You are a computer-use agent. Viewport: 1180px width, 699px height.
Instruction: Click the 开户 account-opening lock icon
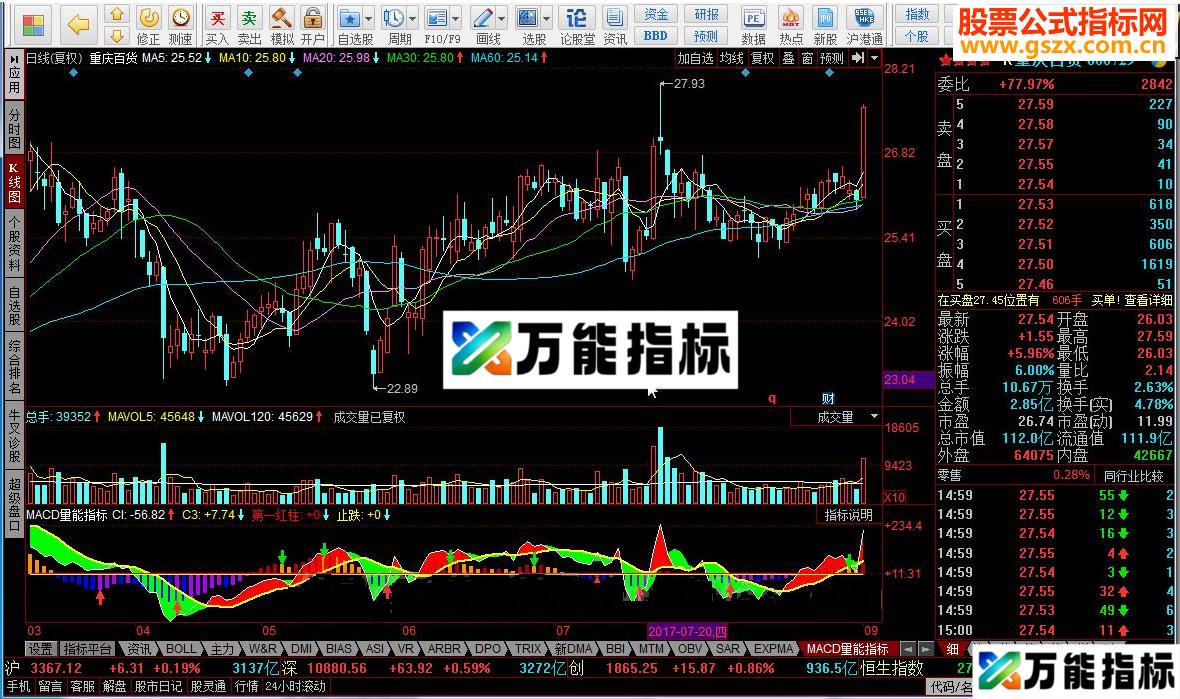pos(312,20)
